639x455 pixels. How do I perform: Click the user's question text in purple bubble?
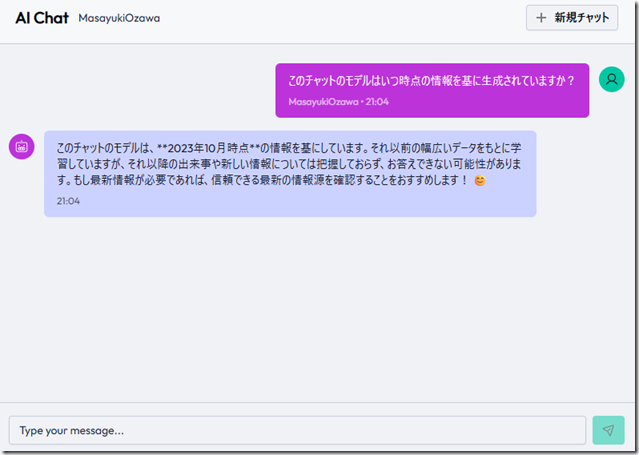[431, 81]
